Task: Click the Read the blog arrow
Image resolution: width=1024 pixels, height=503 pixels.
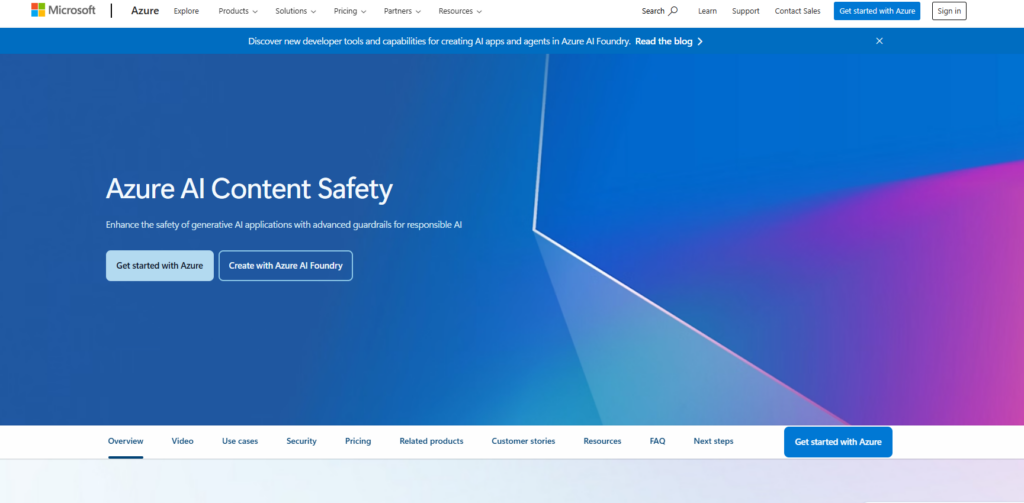Action: tap(700, 41)
